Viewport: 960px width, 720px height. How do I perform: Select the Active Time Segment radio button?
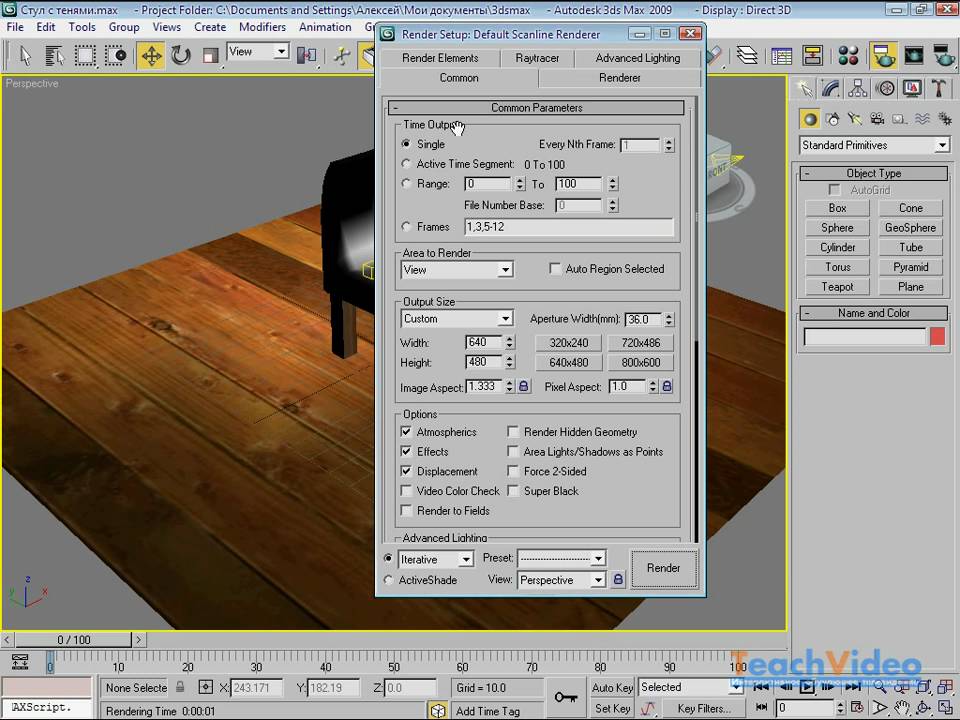(406, 164)
